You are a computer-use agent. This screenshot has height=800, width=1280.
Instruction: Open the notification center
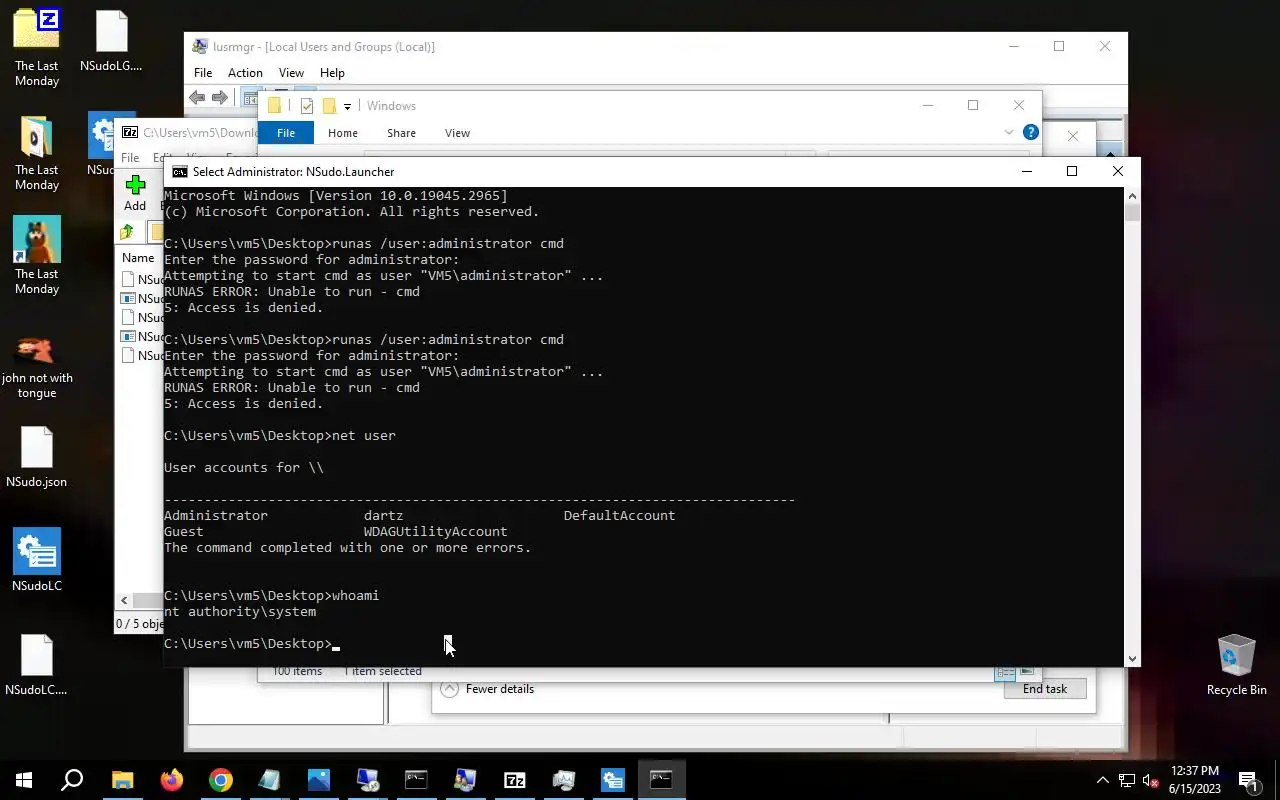1248,780
